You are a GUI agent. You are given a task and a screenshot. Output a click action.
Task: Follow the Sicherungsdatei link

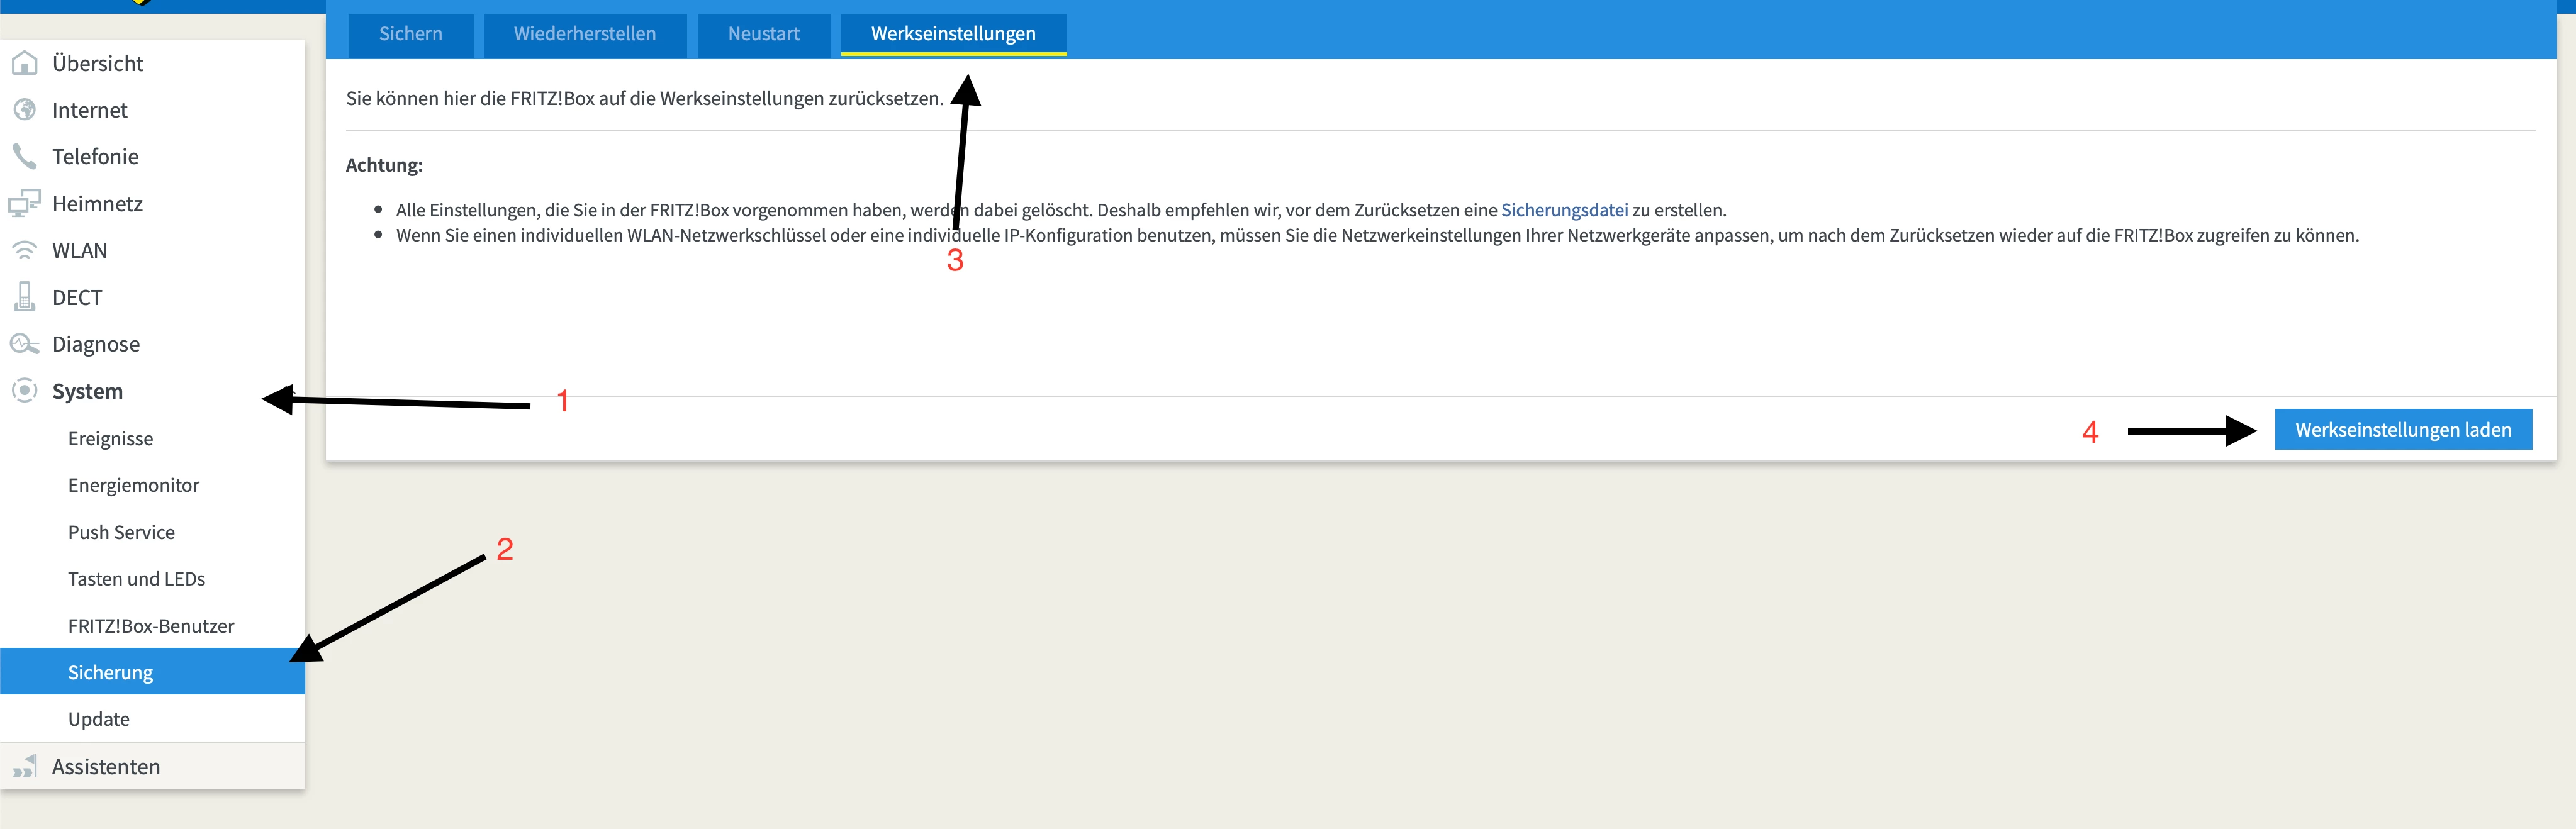1564,210
